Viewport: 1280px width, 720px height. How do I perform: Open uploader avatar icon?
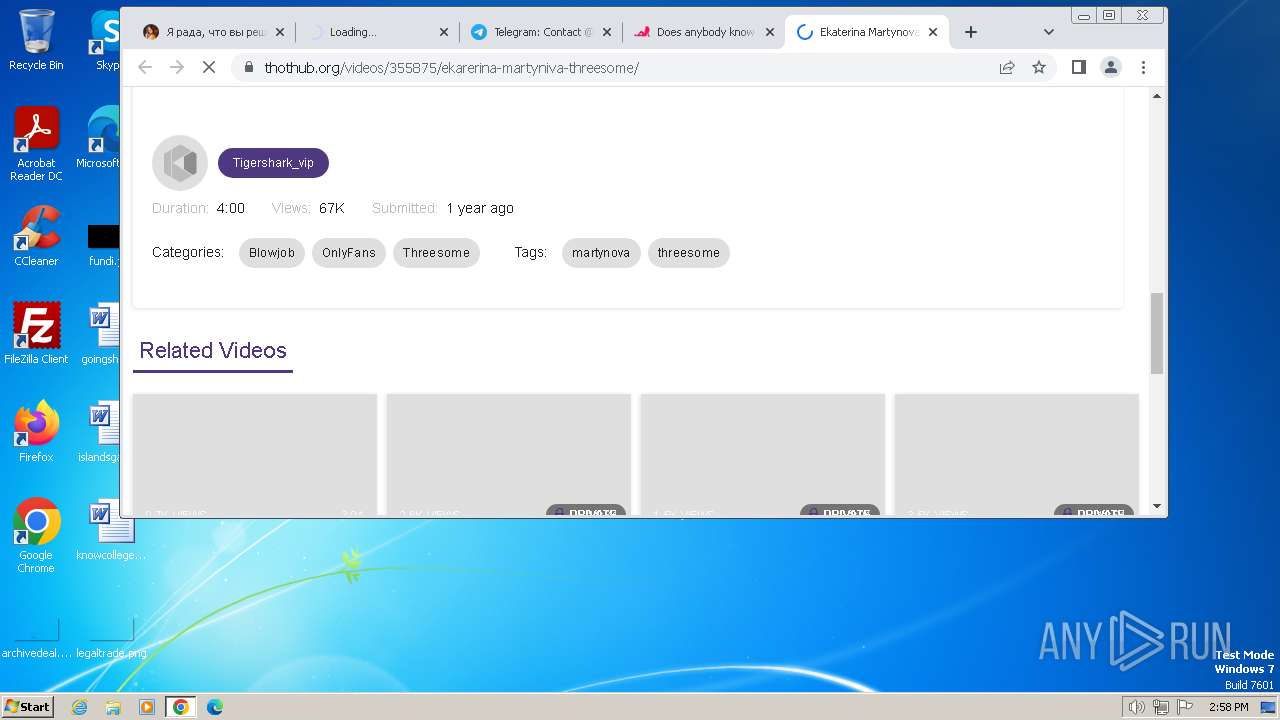(180, 162)
